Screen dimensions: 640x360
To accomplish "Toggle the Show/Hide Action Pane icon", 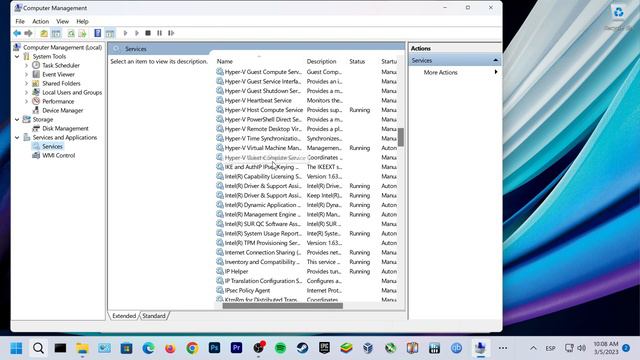I will click(110, 33).
